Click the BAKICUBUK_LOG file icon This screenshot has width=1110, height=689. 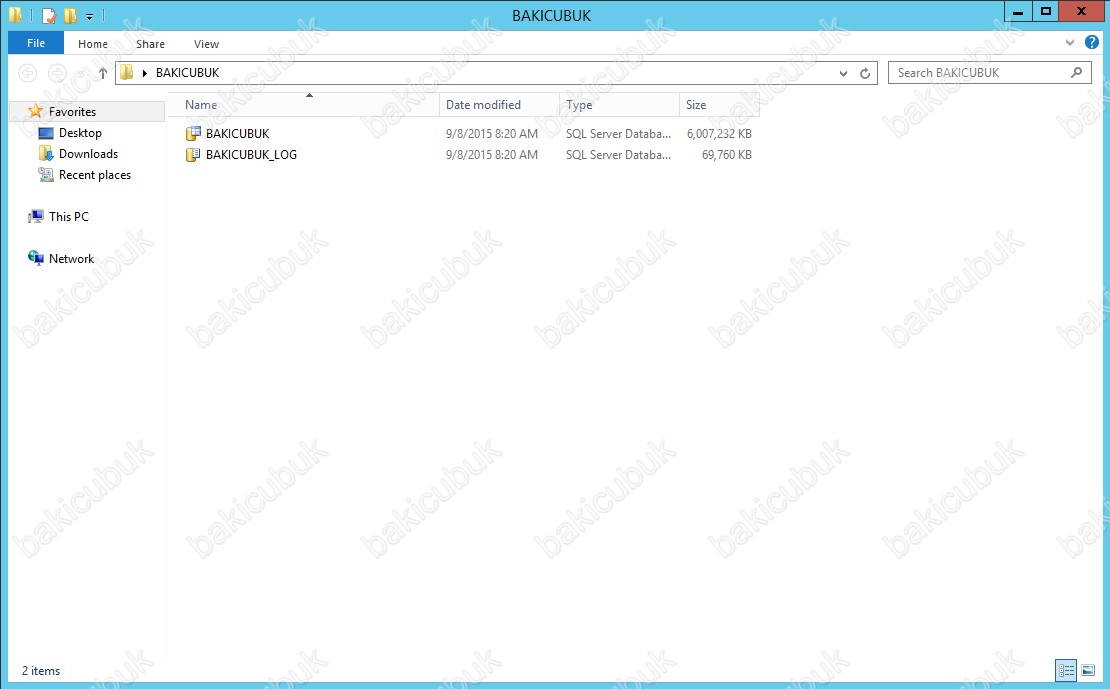click(x=193, y=154)
